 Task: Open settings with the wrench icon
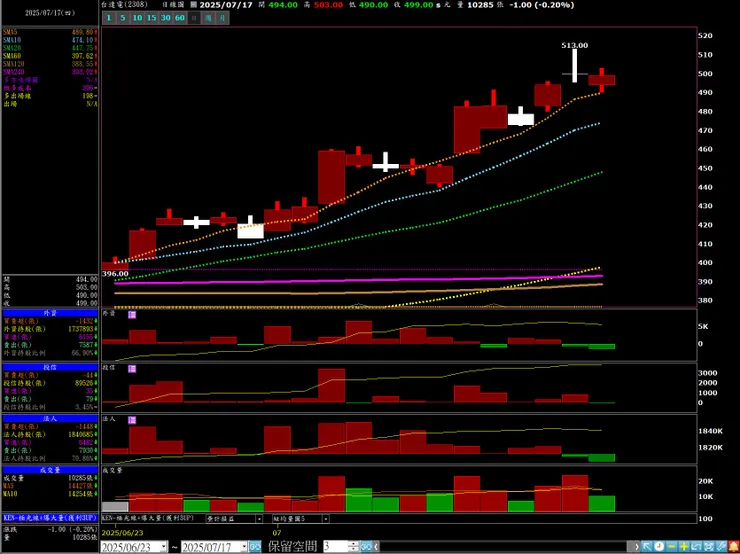click(x=721, y=546)
